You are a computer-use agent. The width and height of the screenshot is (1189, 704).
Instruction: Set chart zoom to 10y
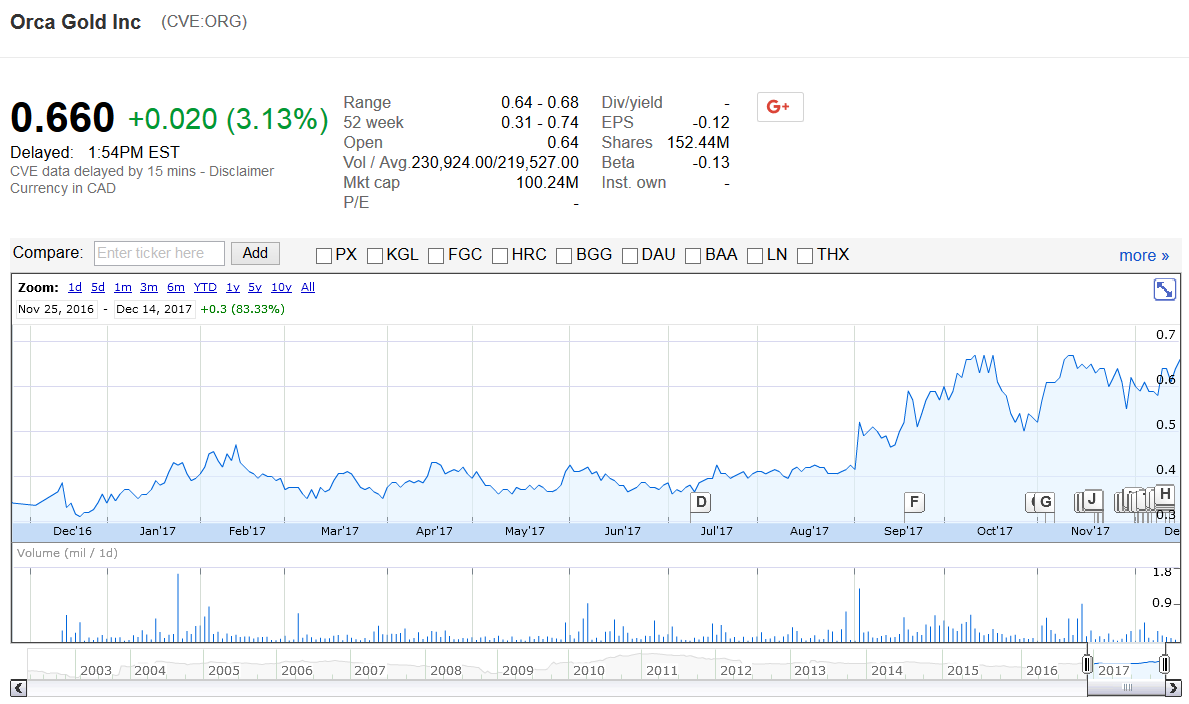281,288
